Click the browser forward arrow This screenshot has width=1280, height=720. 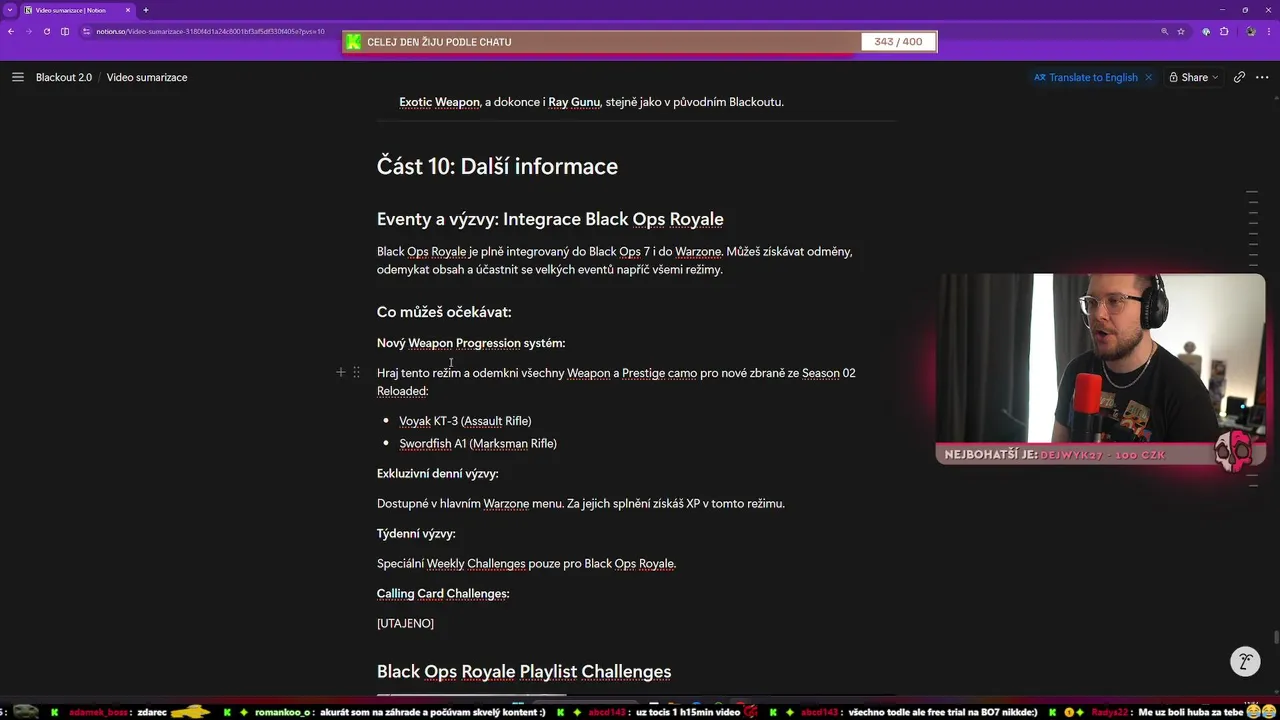[28, 31]
